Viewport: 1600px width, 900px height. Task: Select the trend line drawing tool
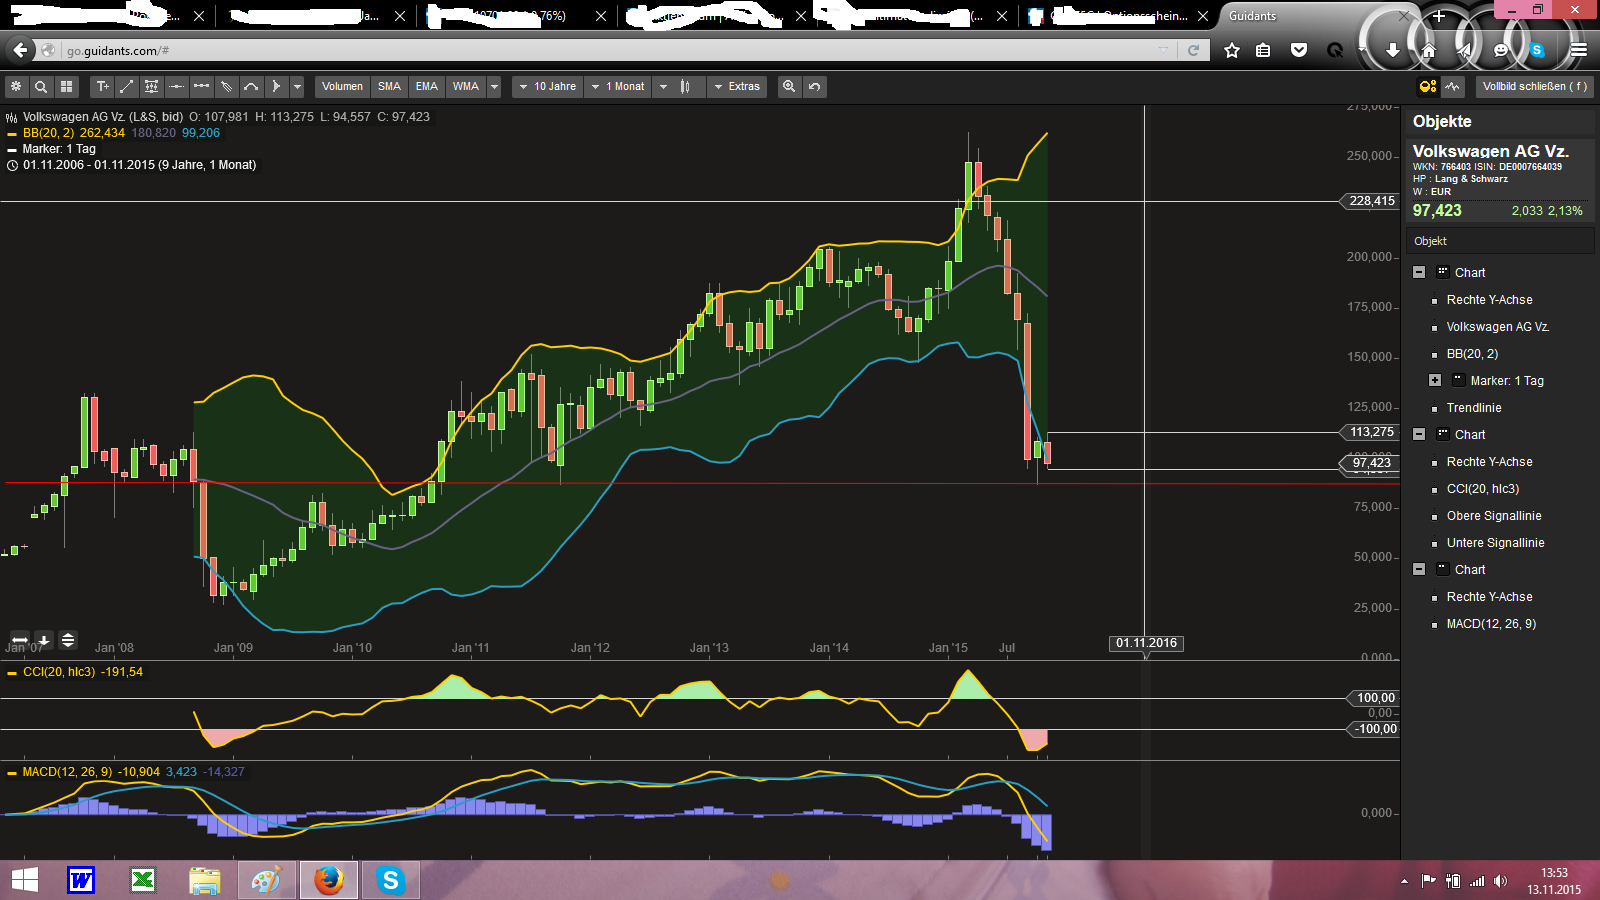[127, 87]
